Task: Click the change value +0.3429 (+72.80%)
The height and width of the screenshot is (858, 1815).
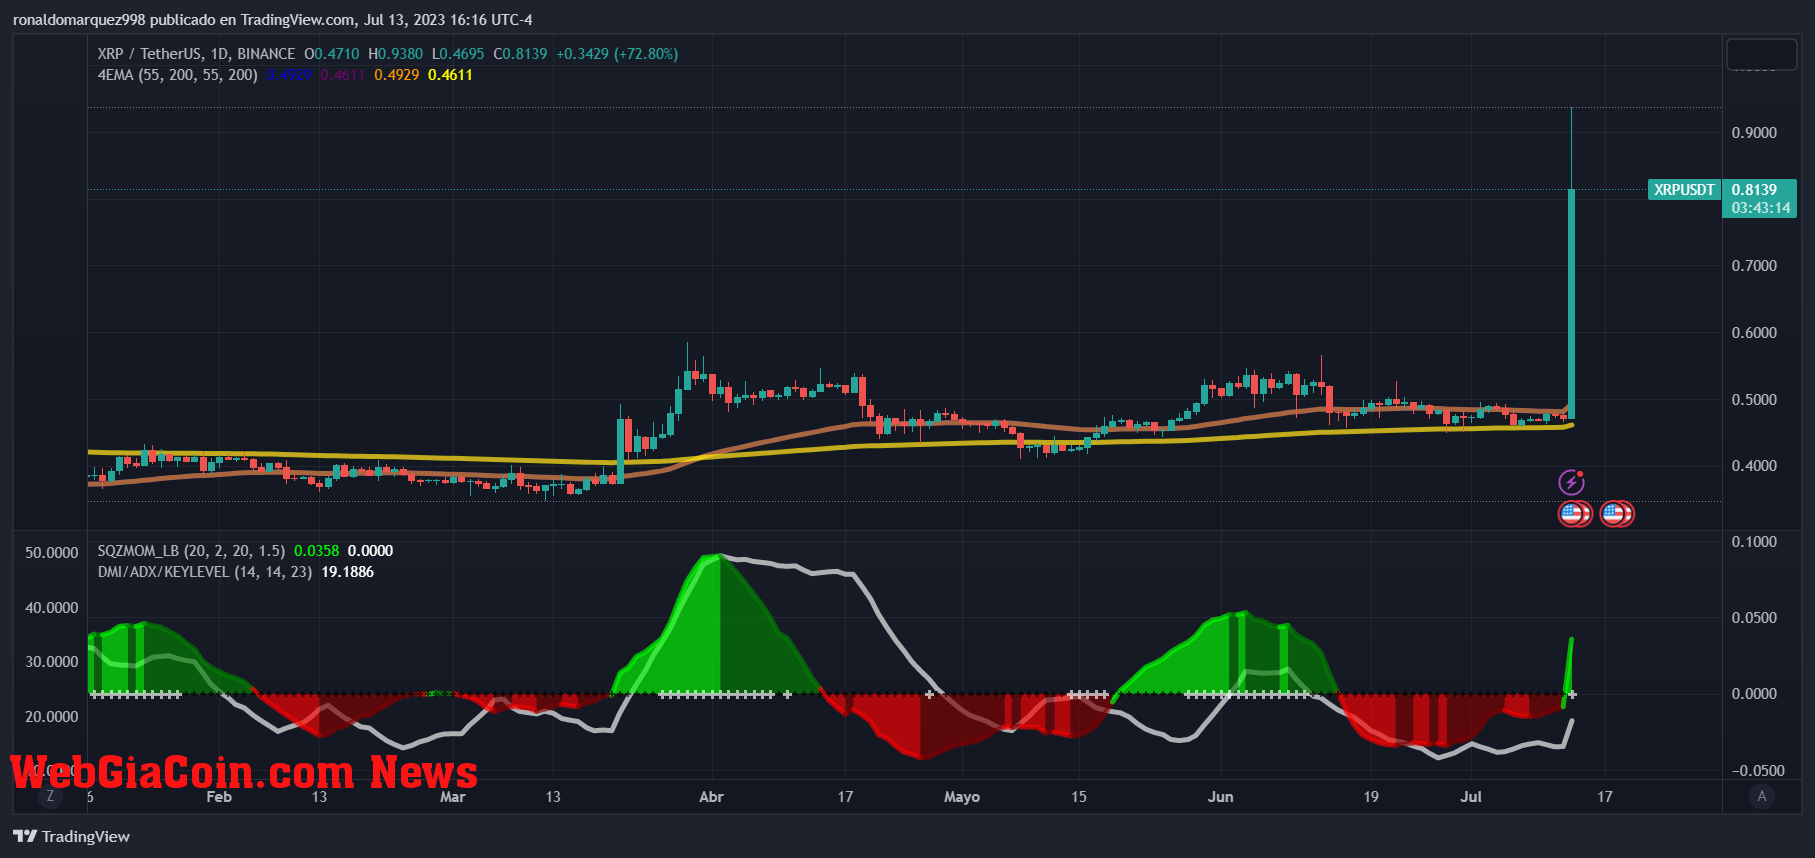Action: point(617,54)
